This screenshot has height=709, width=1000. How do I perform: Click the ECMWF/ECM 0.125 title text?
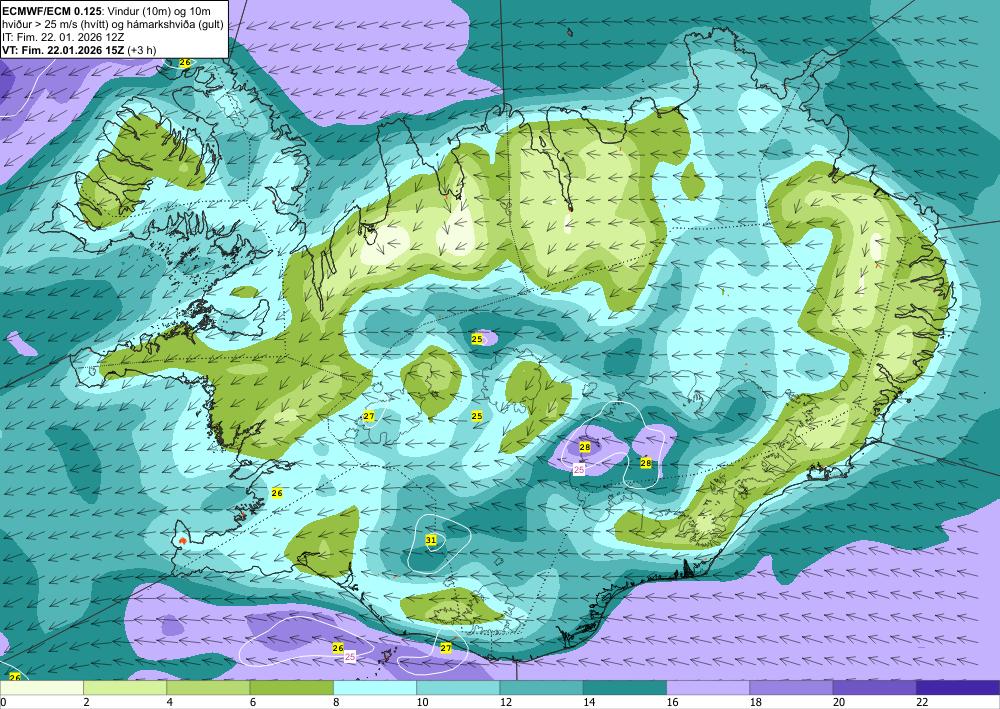[51, 11]
